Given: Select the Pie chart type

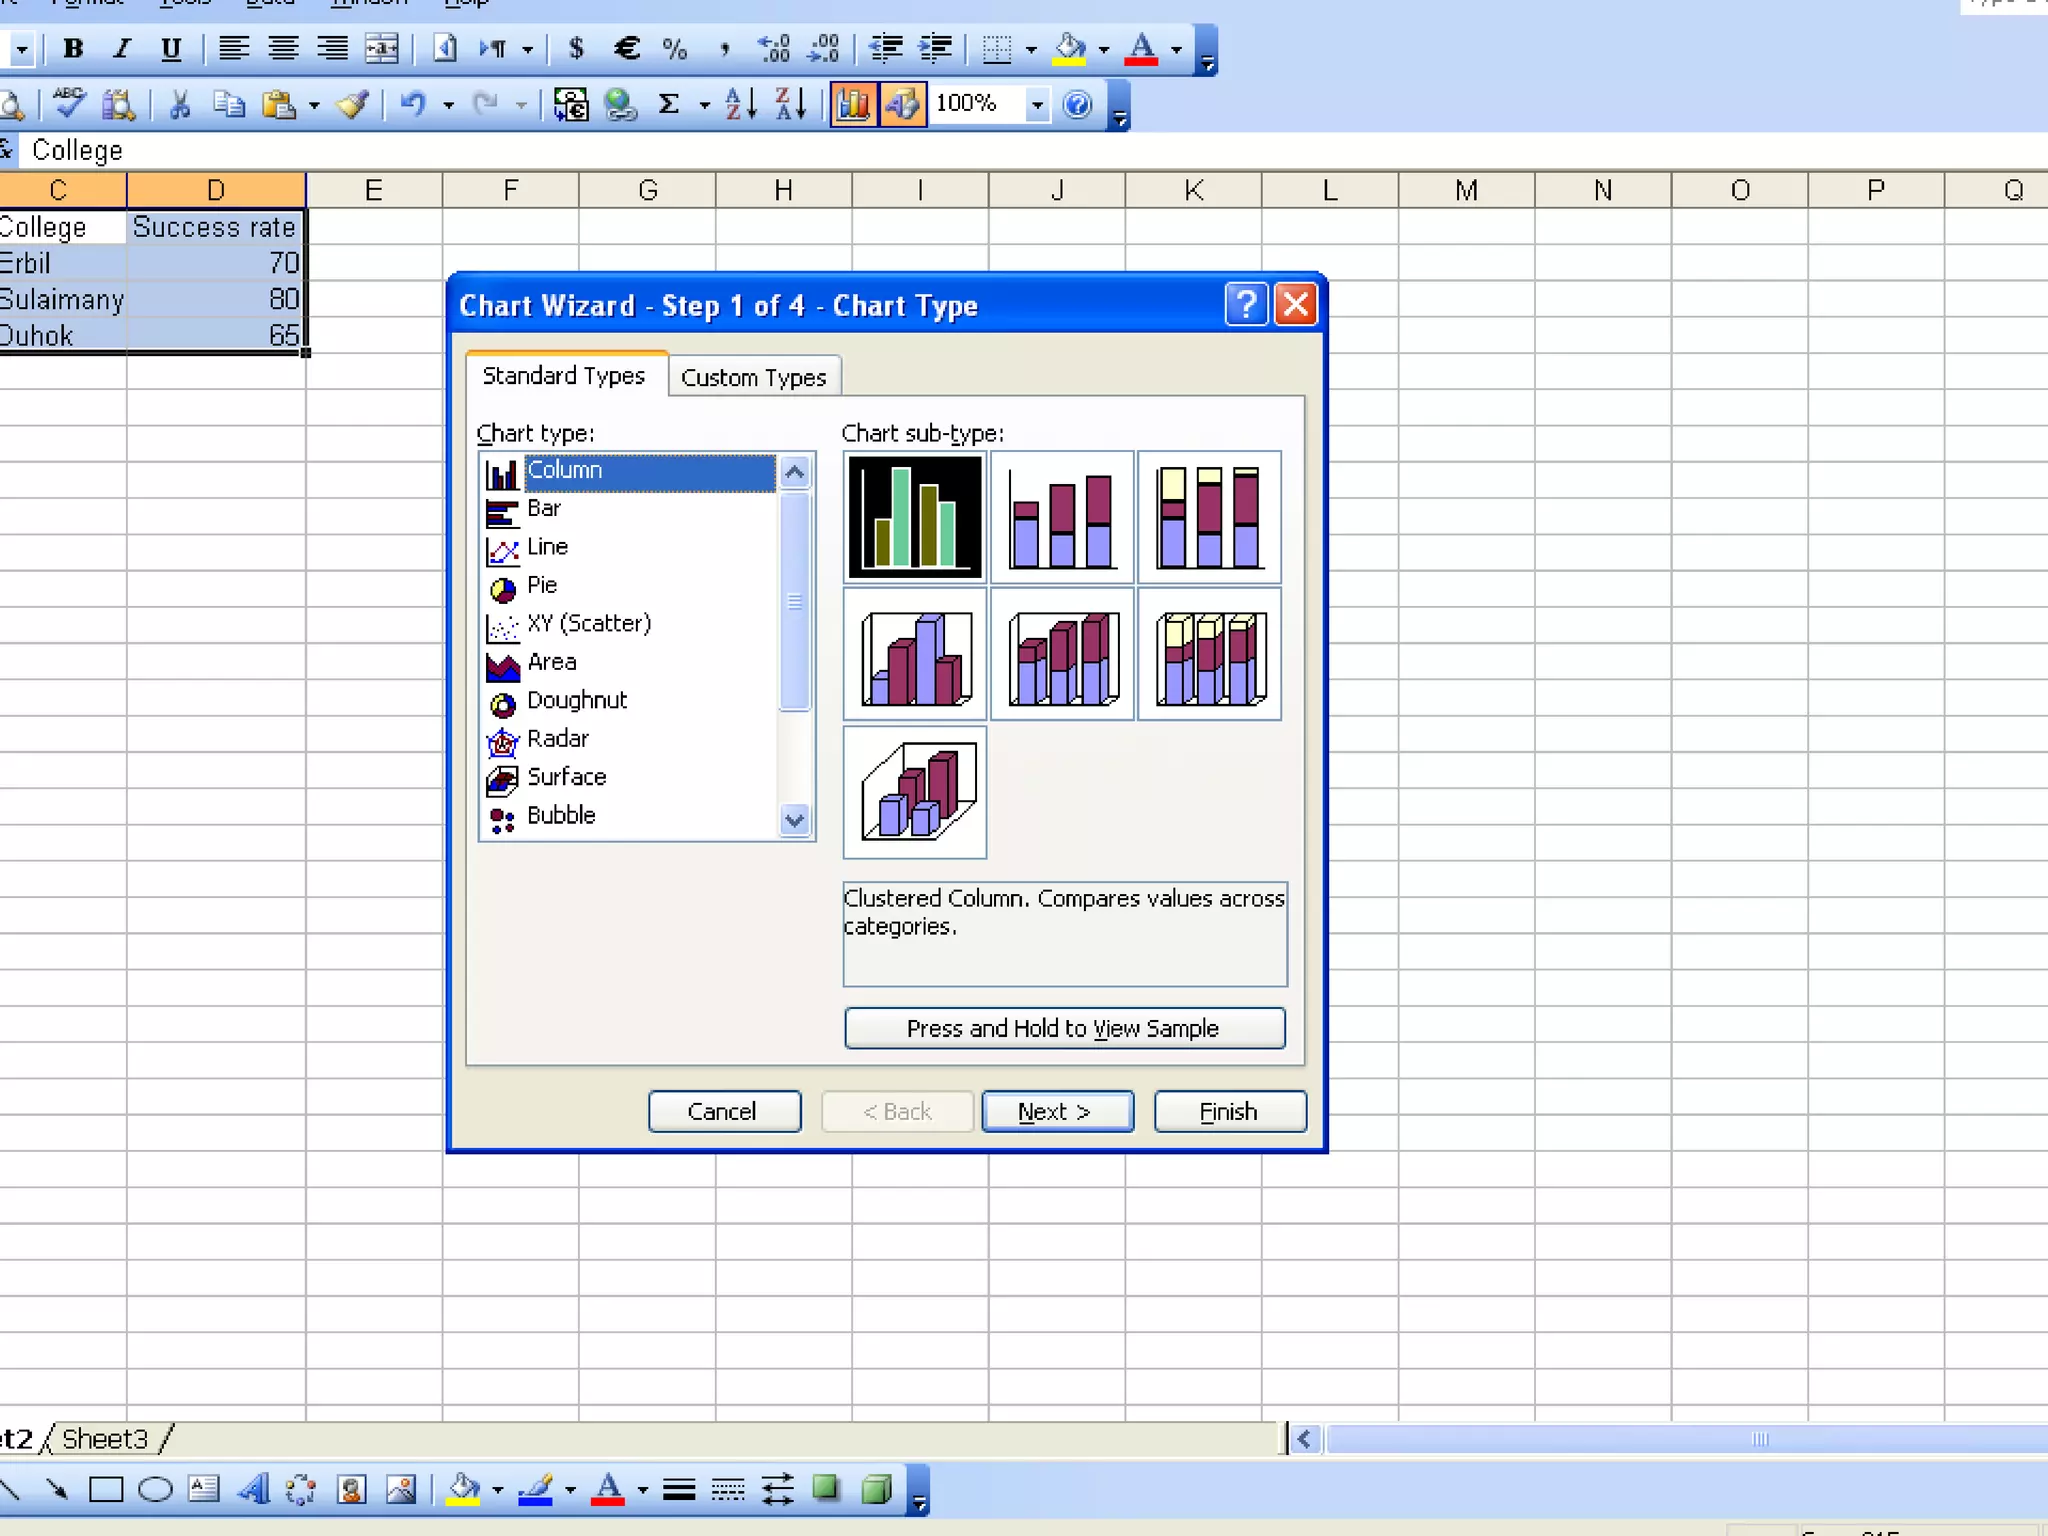Looking at the screenshot, I should tap(542, 585).
